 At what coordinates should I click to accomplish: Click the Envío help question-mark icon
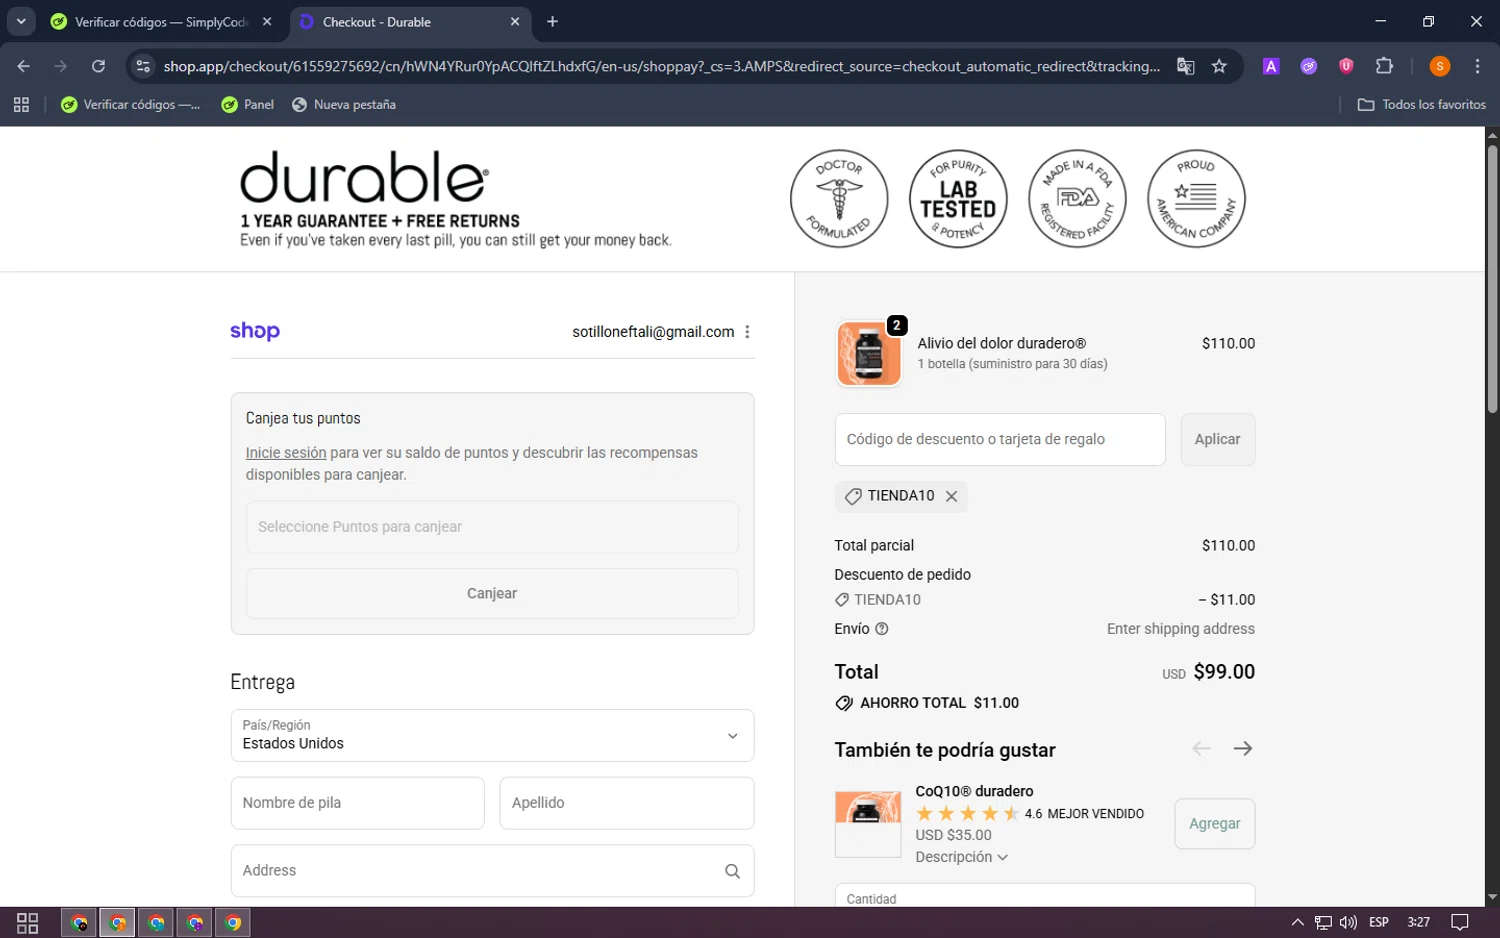[x=881, y=629]
